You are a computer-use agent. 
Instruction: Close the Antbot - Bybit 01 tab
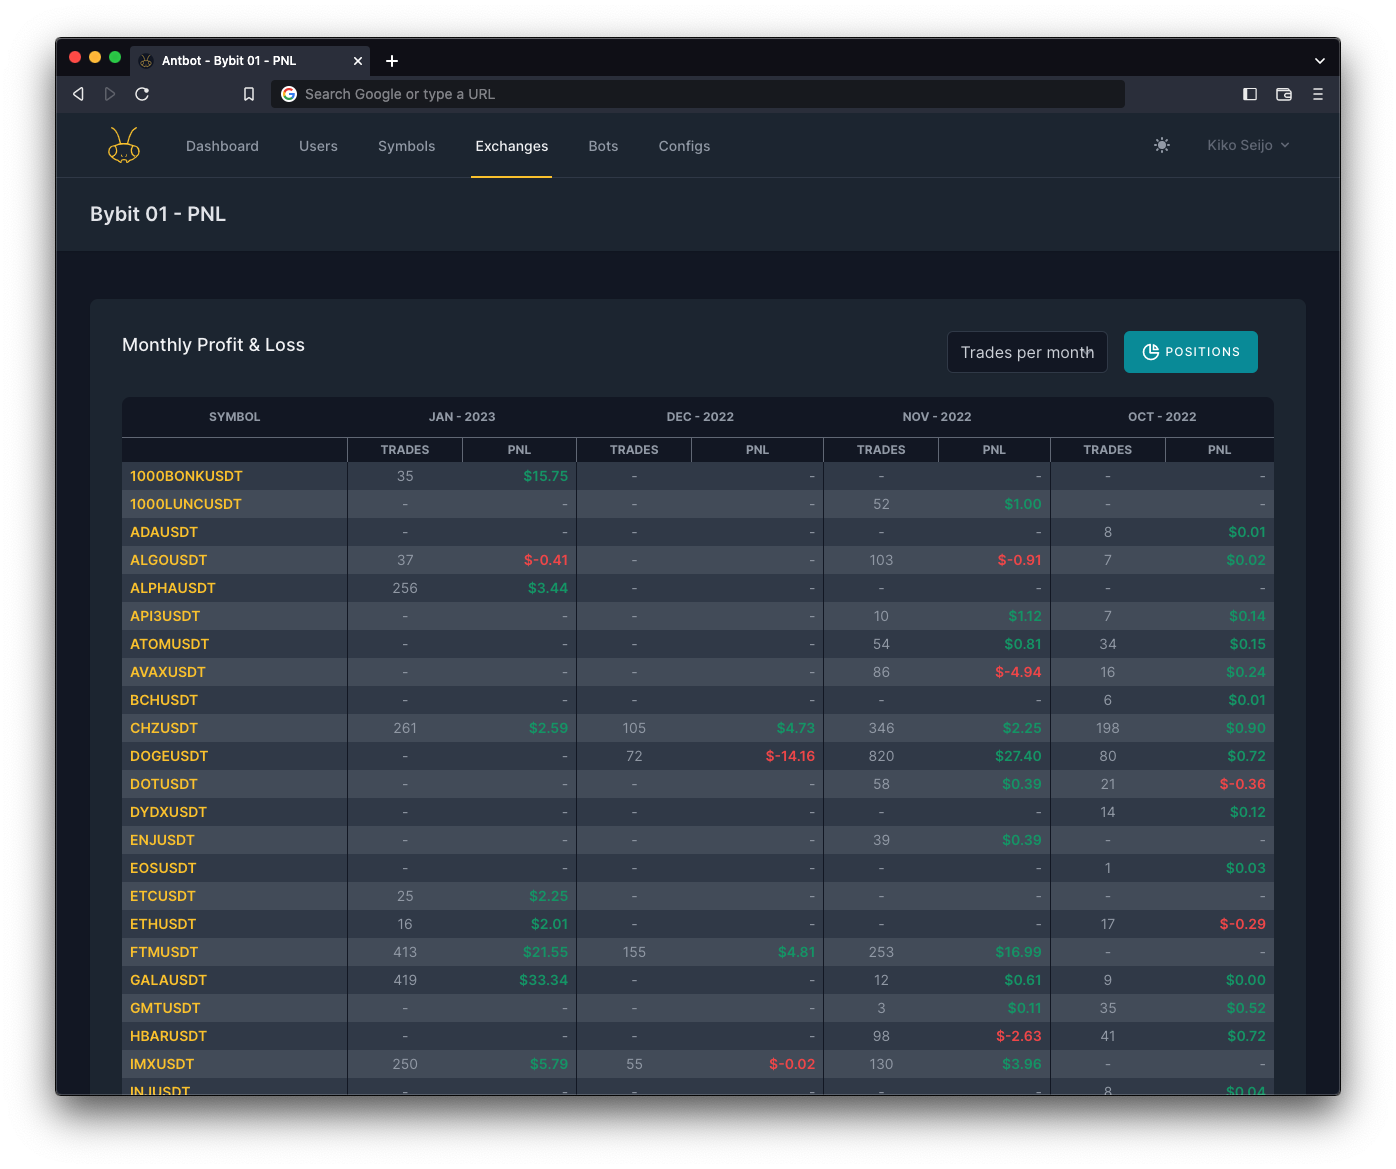coord(358,61)
